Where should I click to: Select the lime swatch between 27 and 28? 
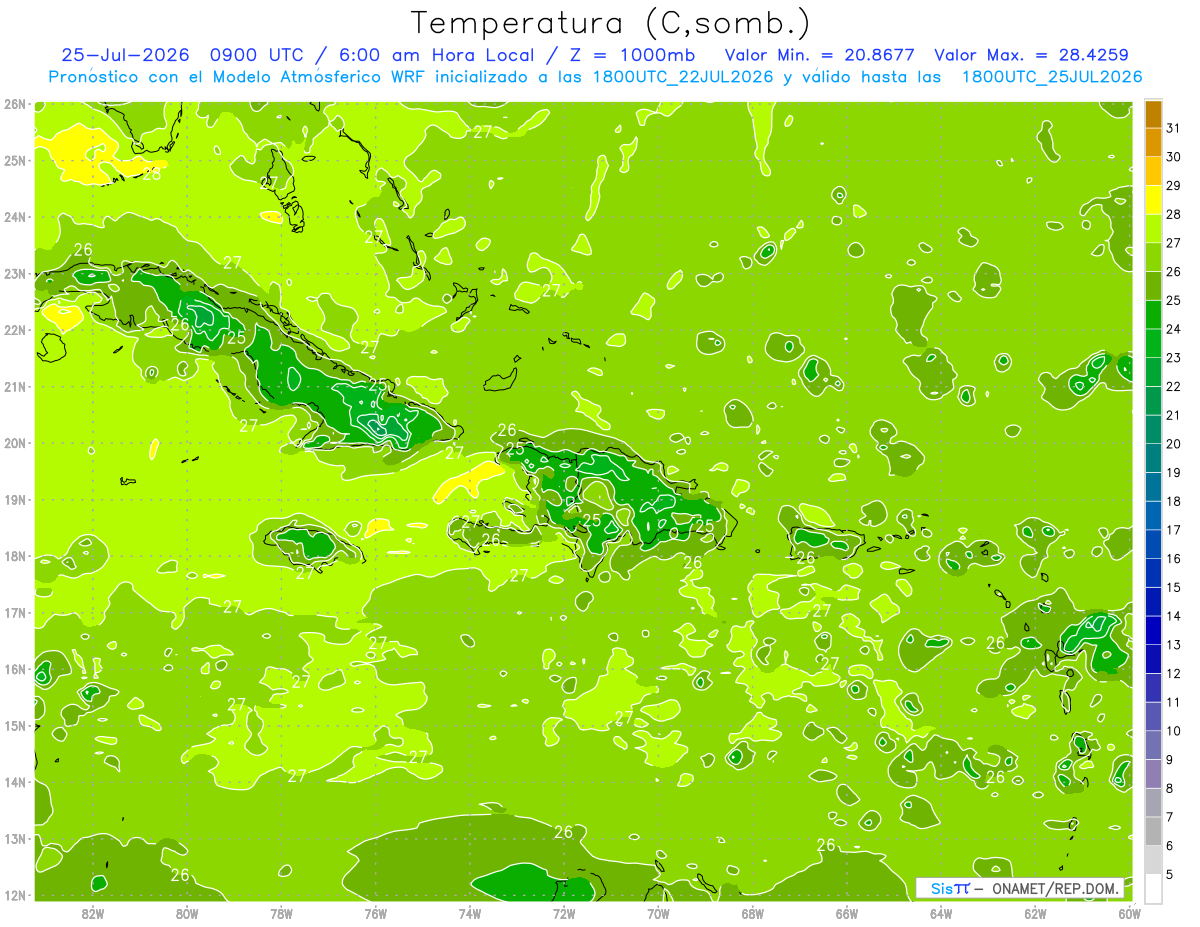[1153, 229]
